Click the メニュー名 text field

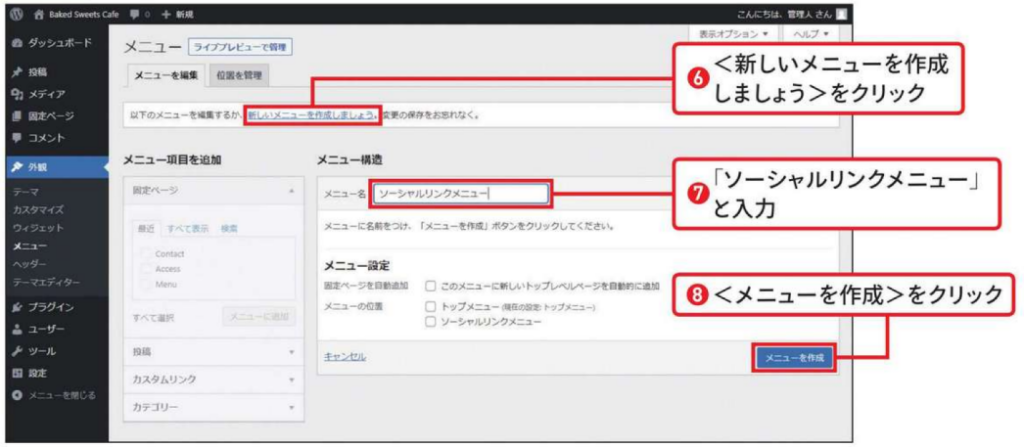tap(460, 194)
